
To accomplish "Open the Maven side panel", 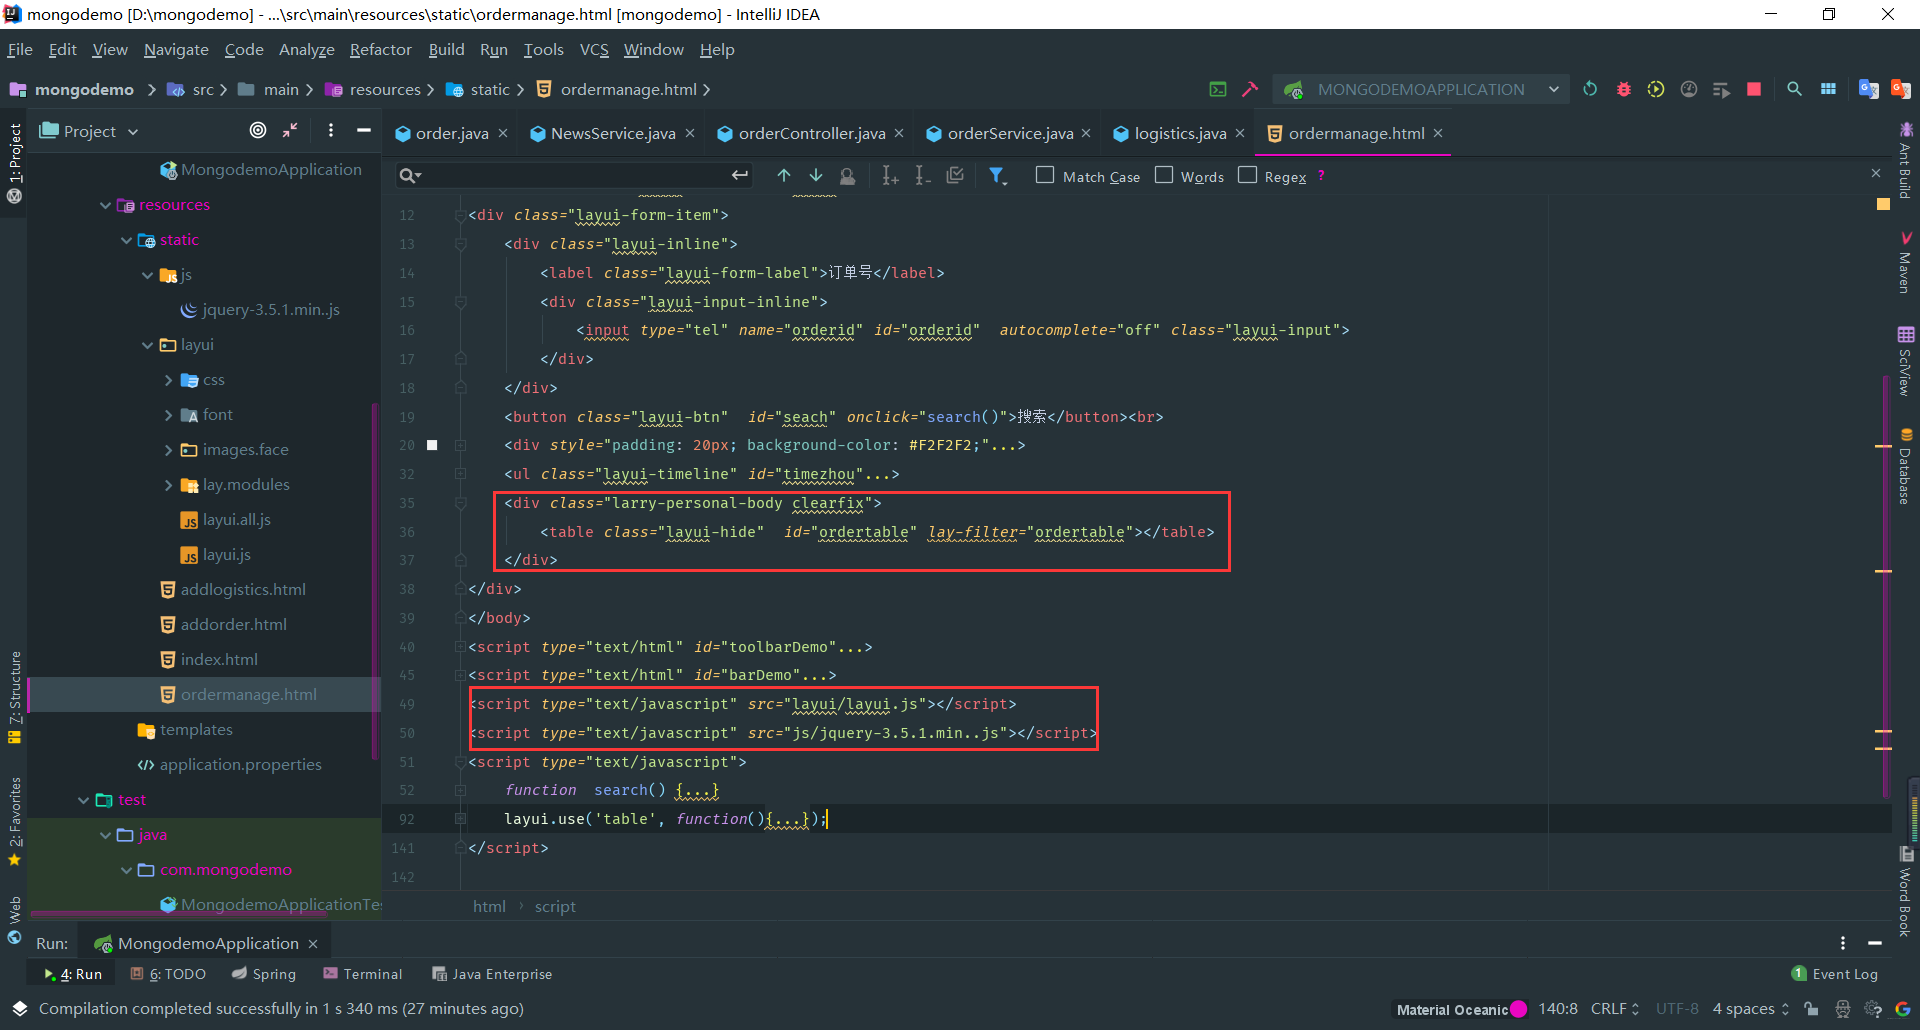I will point(1905,262).
